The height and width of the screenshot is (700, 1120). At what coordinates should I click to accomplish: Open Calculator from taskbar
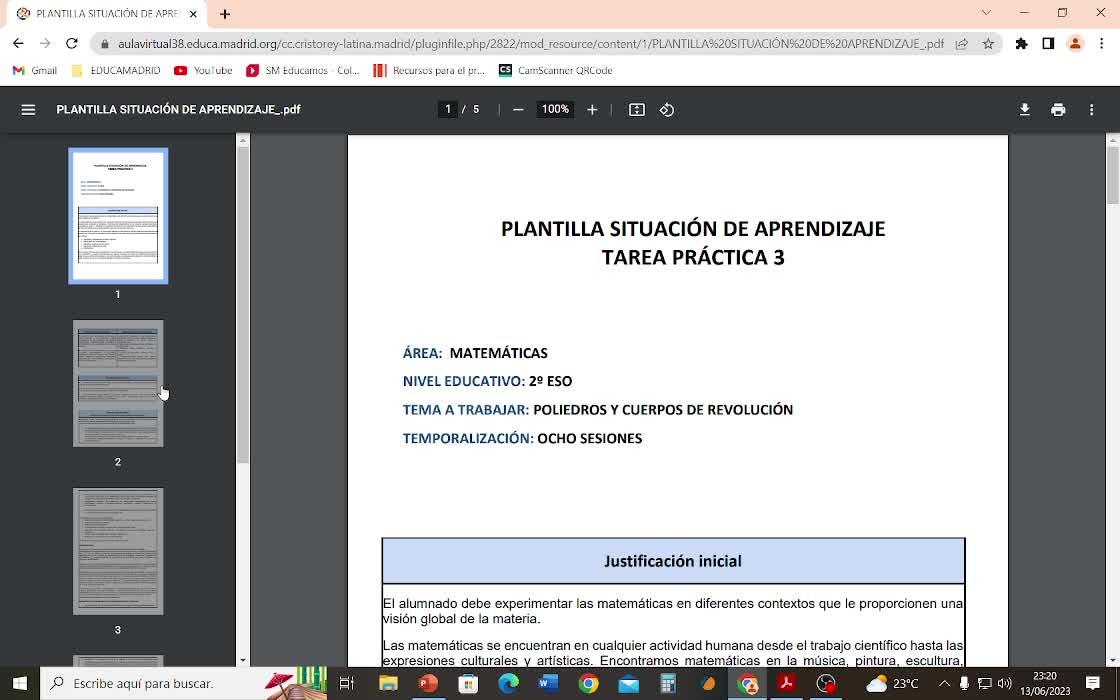point(668,684)
